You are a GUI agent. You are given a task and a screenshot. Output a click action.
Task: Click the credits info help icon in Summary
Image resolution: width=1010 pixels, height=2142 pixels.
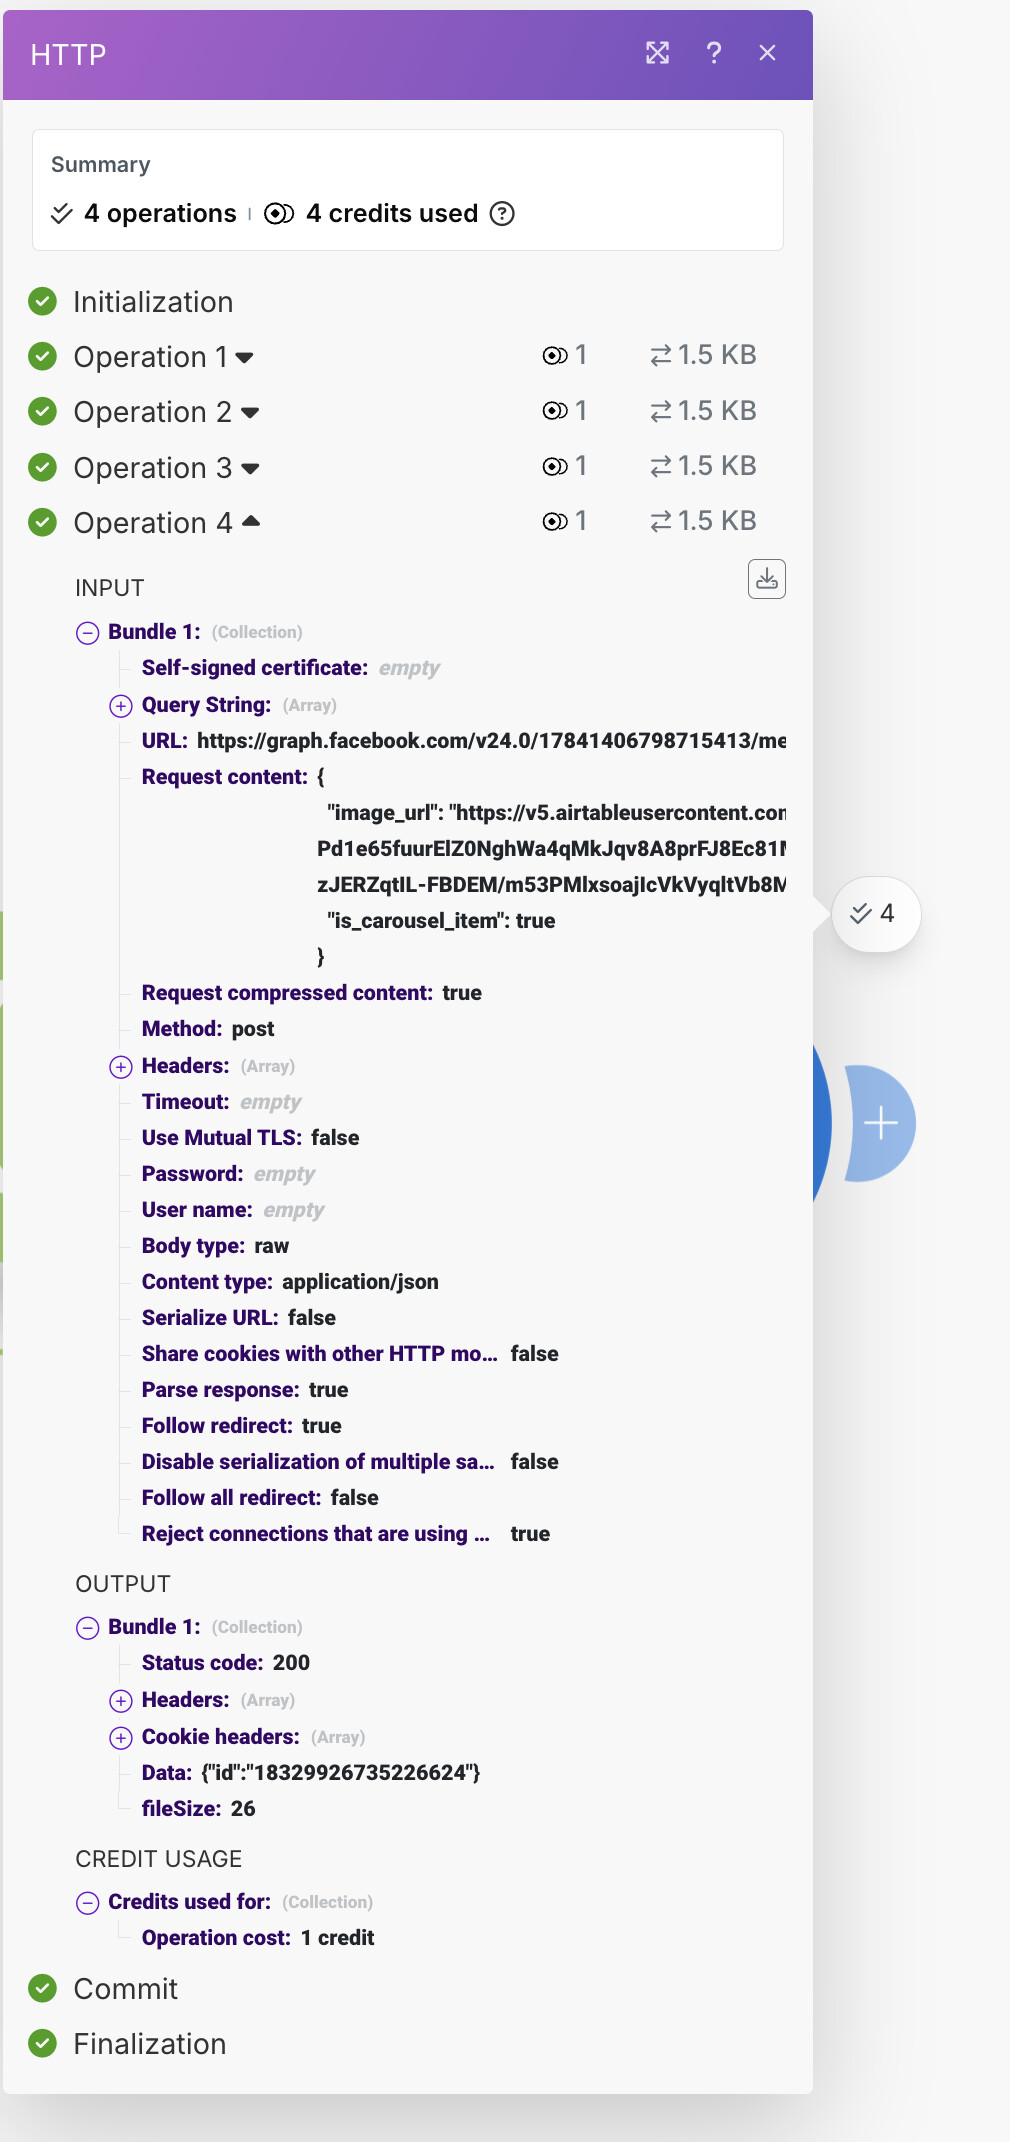click(502, 214)
